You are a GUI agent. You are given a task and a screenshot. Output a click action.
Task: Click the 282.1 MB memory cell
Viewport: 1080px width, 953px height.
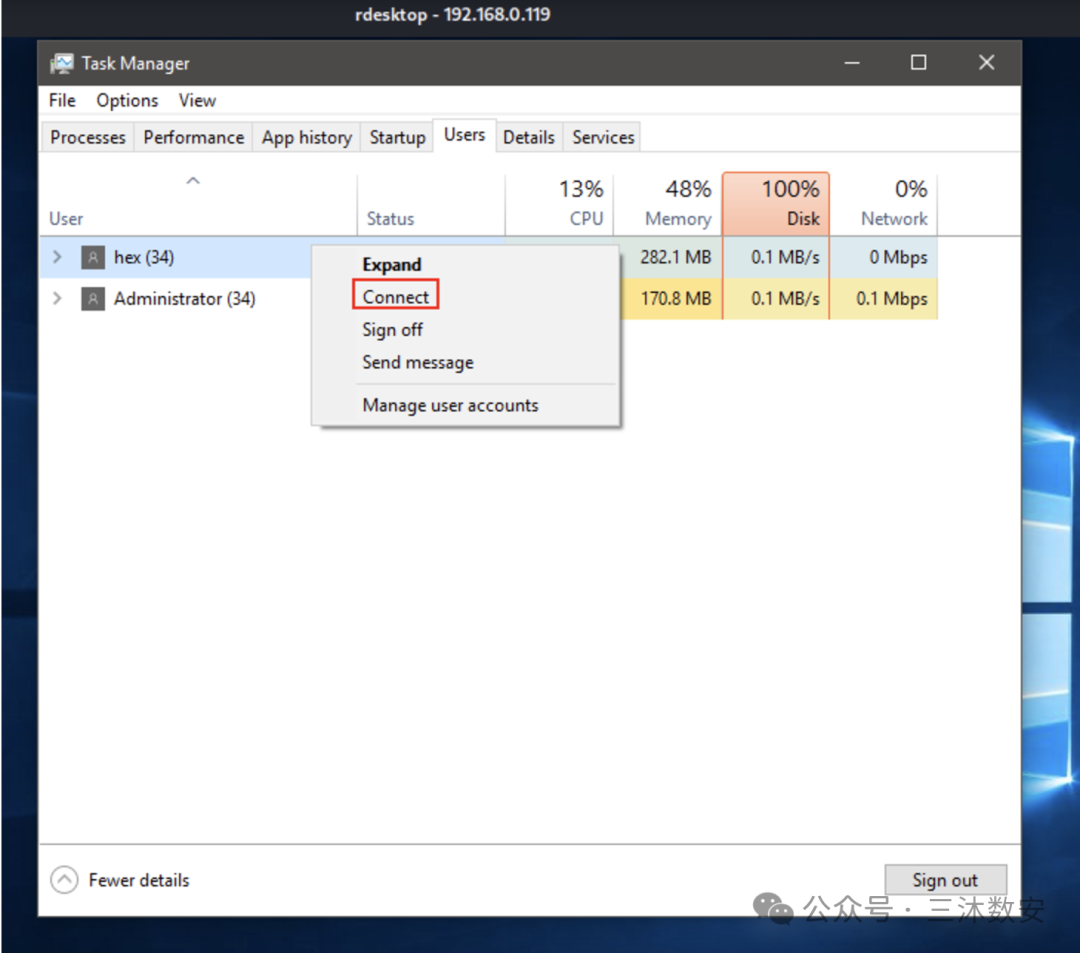(x=671, y=258)
